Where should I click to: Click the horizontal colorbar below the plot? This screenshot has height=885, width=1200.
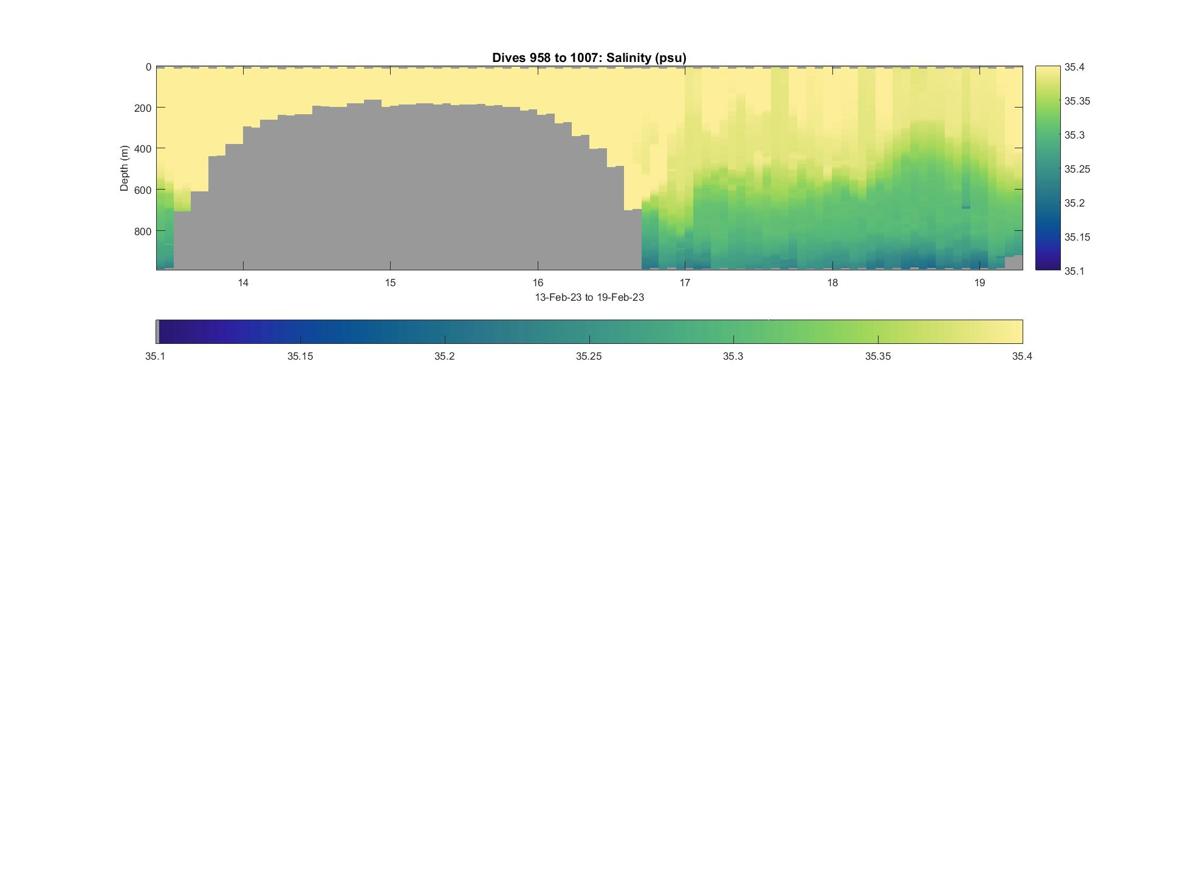(589, 331)
